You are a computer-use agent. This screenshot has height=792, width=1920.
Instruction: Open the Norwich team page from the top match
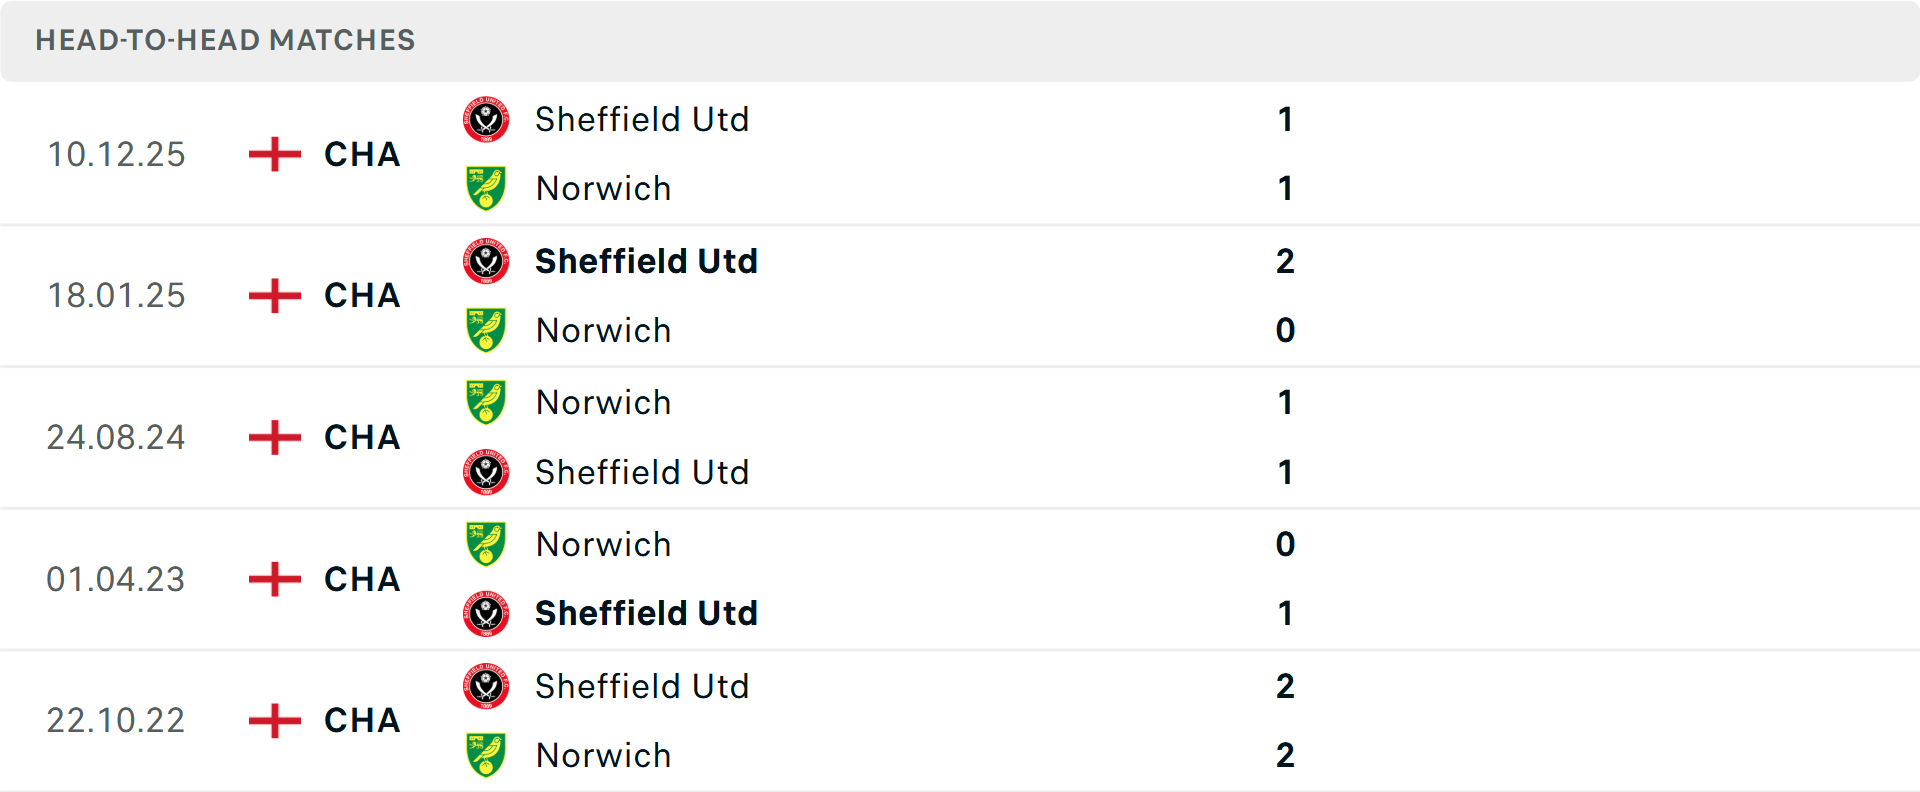604,188
